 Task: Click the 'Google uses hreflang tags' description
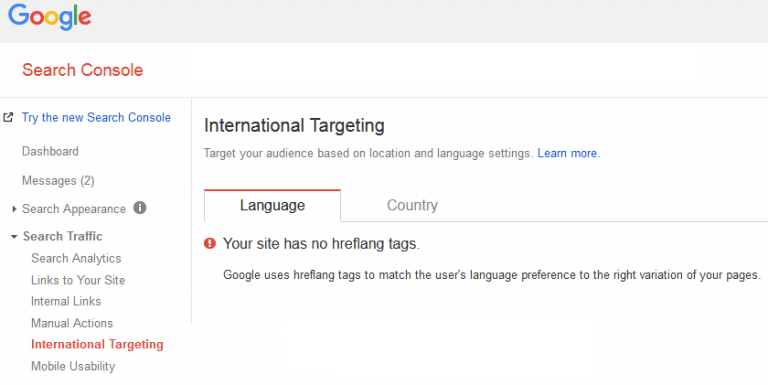(492, 275)
